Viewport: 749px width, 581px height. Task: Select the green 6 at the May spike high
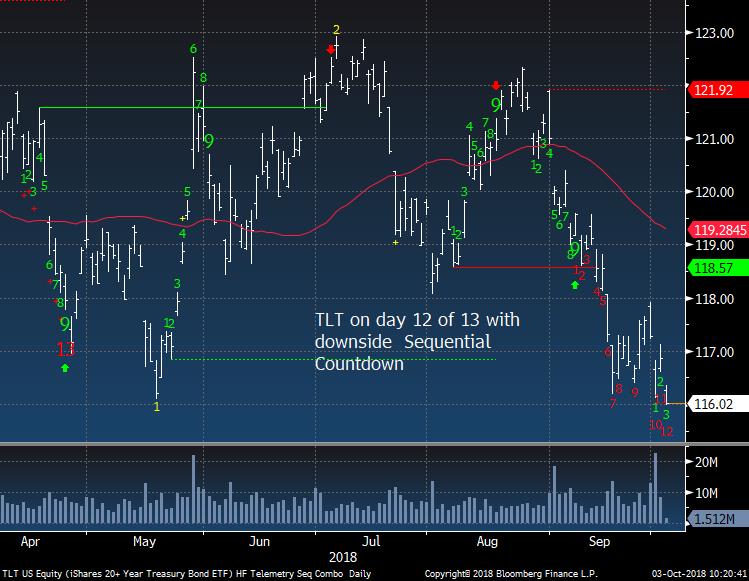click(x=193, y=48)
